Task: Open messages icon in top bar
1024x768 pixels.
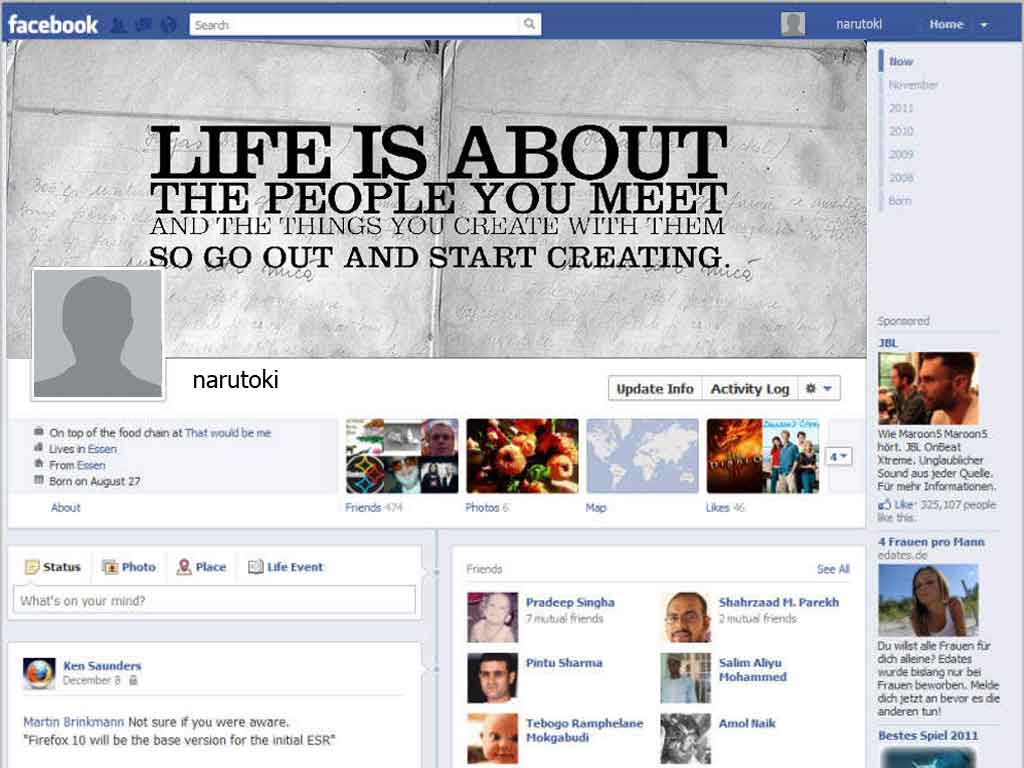Action: tap(143, 25)
